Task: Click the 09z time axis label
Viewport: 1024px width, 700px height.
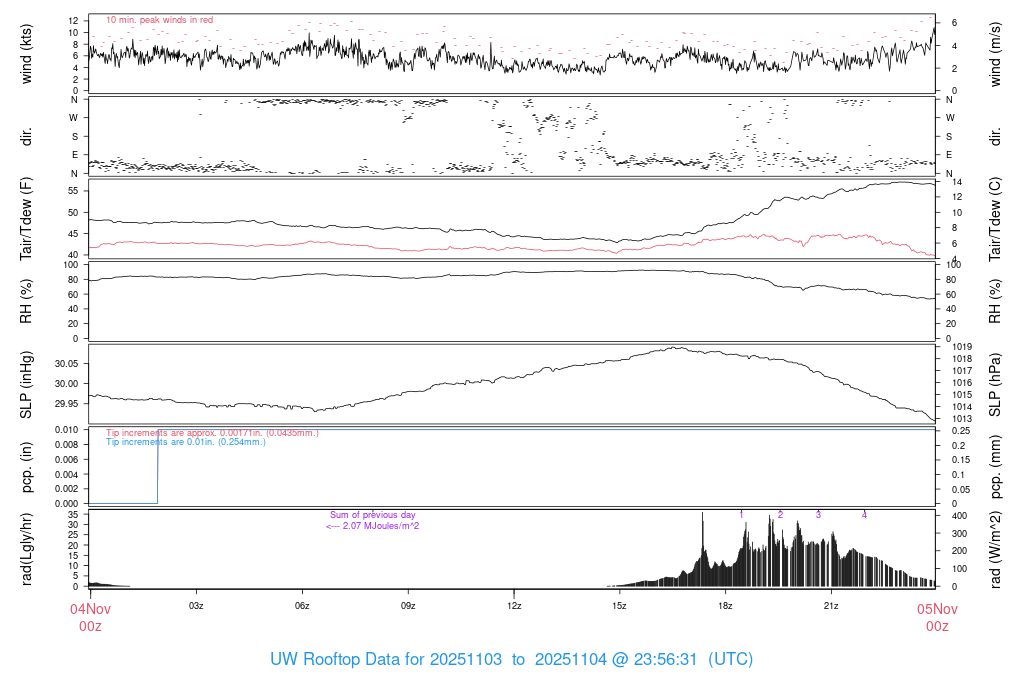Action: click(408, 606)
